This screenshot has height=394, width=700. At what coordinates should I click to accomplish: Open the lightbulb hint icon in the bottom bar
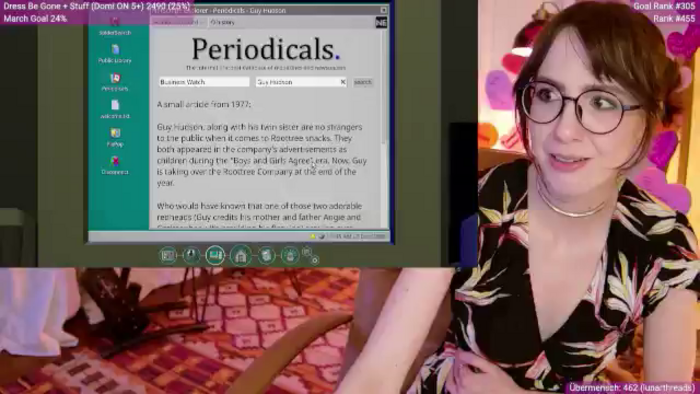pyautogui.click(x=290, y=255)
